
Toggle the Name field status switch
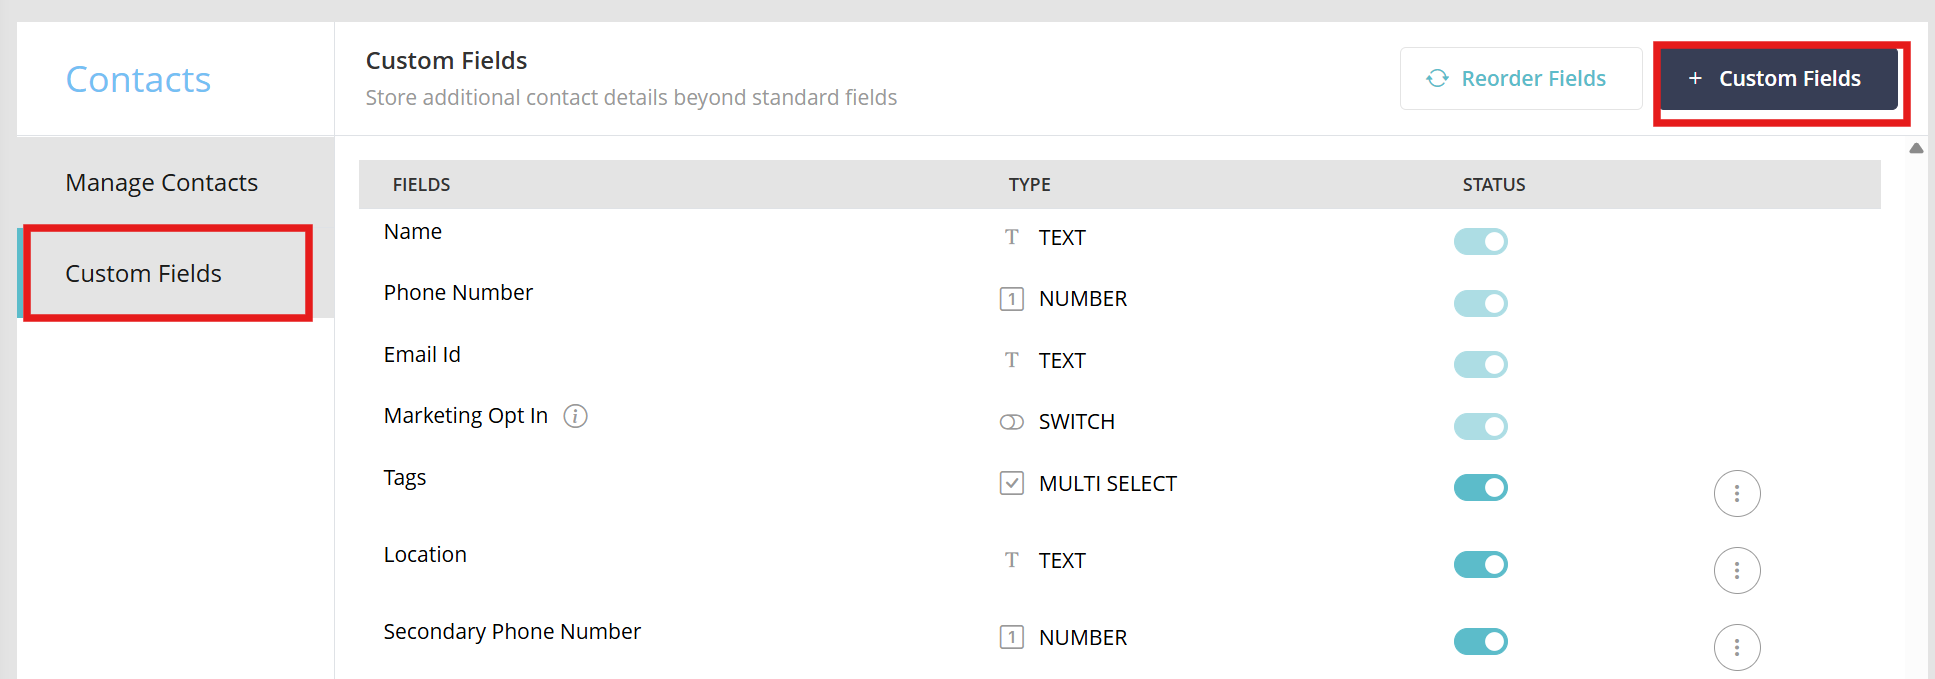[x=1480, y=241]
